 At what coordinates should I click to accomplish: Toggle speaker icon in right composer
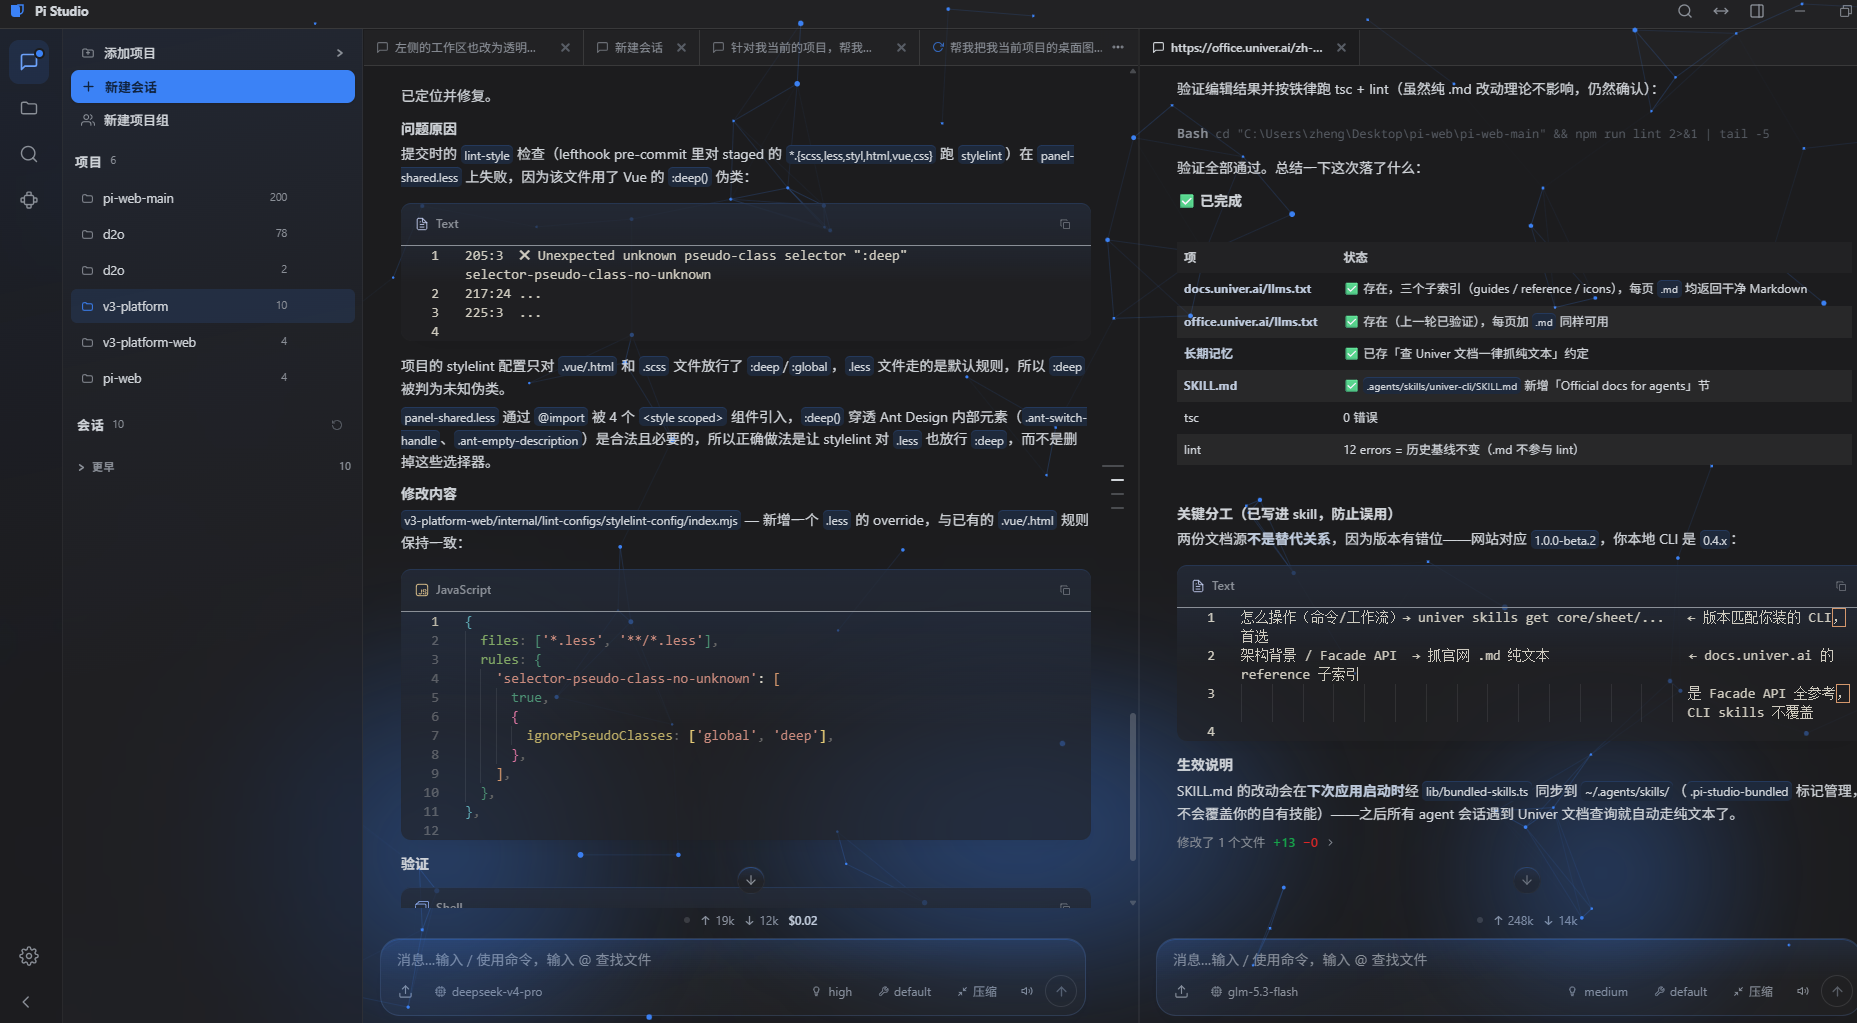(1802, 992)
